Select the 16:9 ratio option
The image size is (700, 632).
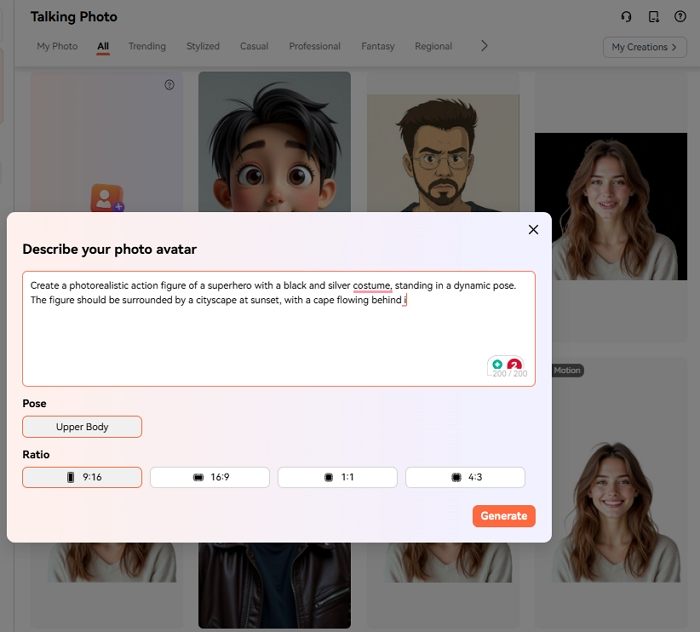click(x=210, y=477)
